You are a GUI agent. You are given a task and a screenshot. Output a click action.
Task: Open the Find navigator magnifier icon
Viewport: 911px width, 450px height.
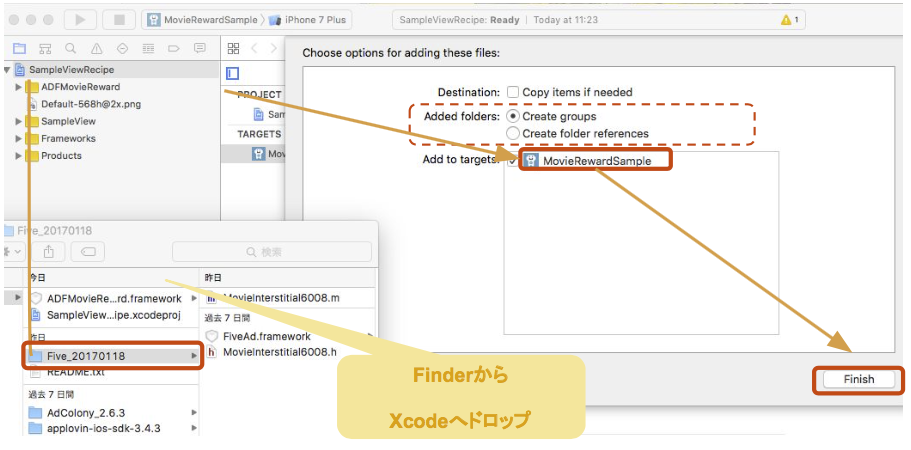(70, 48)
